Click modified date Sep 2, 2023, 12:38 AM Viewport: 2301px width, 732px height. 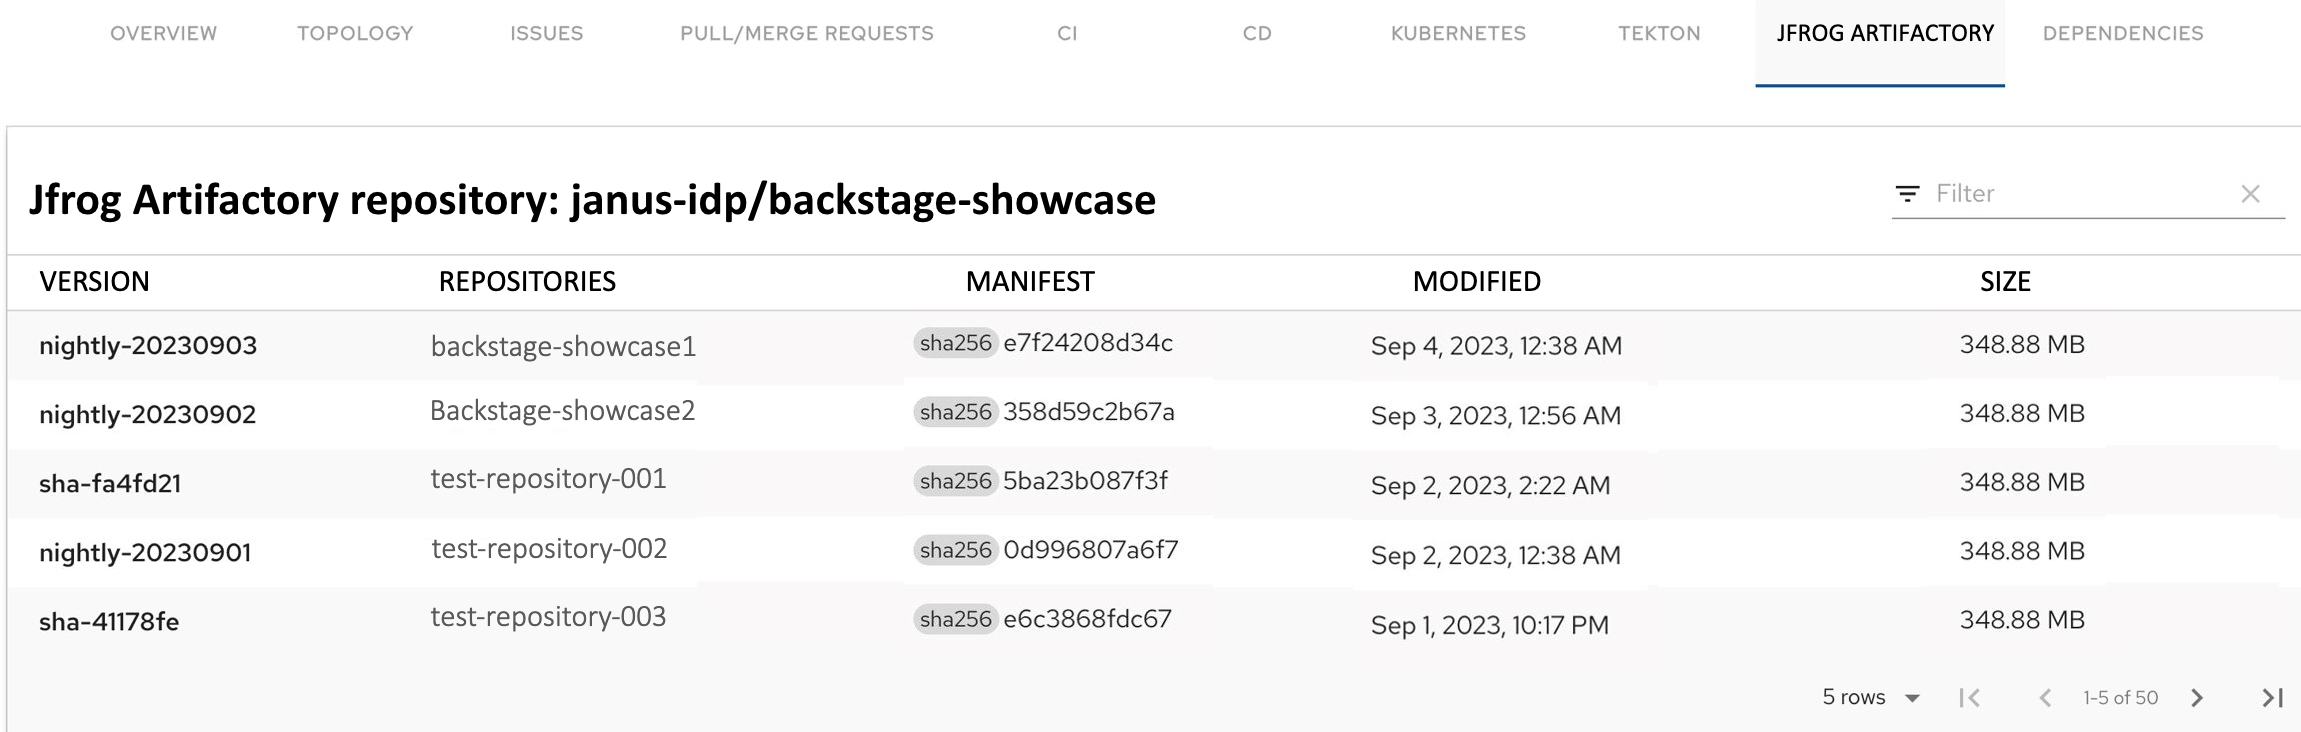1495,555
